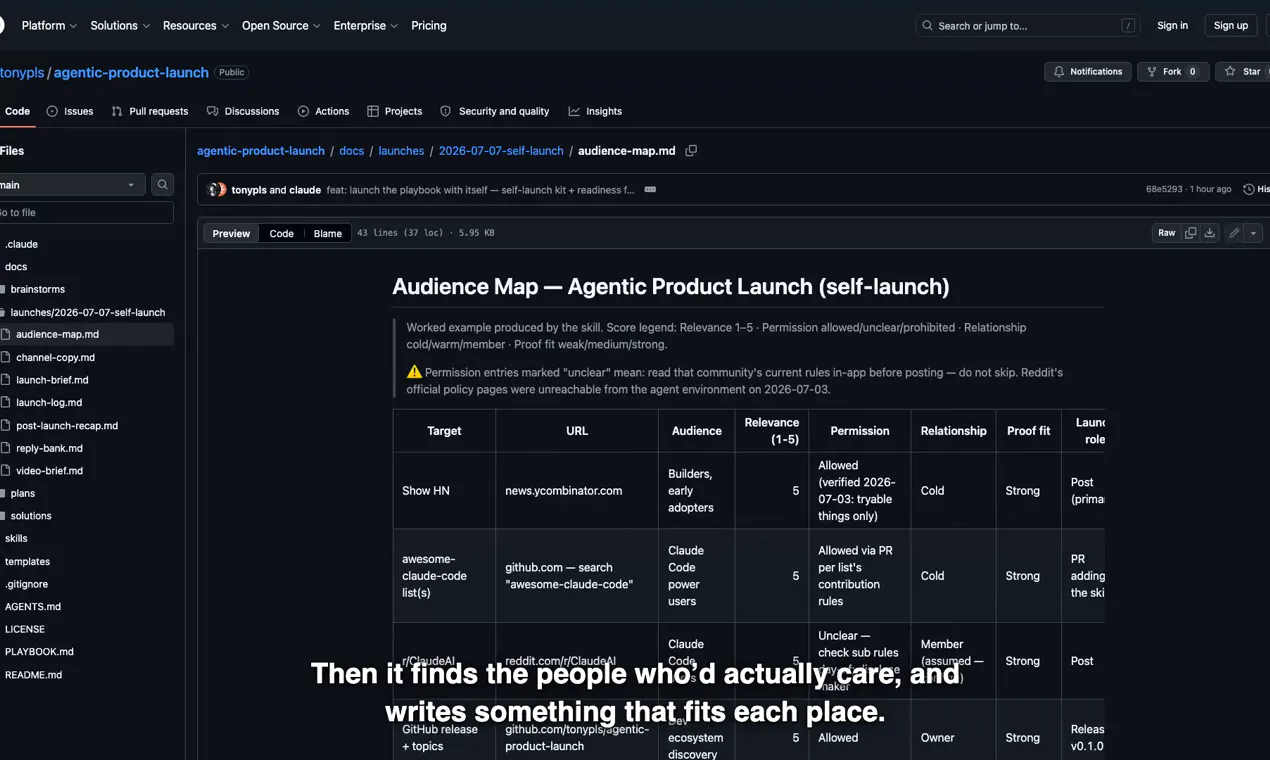Open post-launch-recap.md file
This screenshot has height=760, width=1270.
tap(67, 425)
